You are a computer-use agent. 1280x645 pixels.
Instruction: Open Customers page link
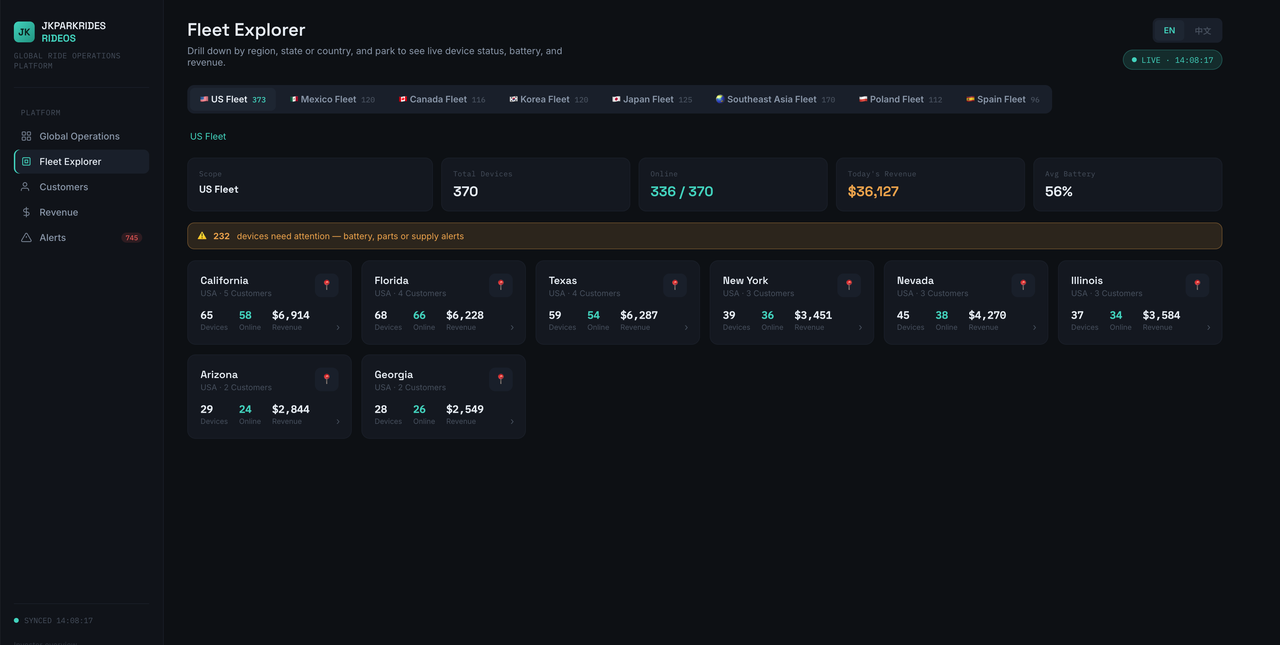81,187
